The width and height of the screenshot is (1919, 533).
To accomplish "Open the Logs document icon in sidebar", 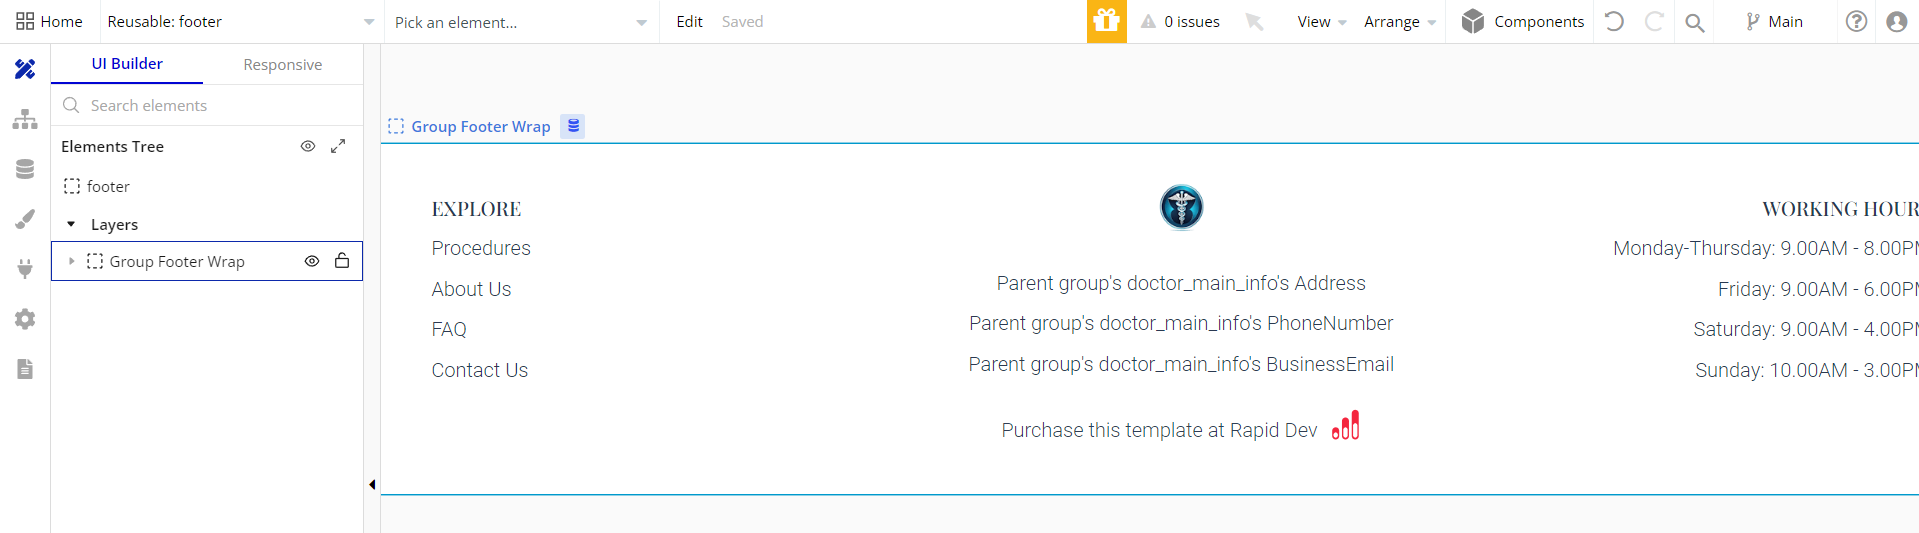I will (x=25, y=369).
